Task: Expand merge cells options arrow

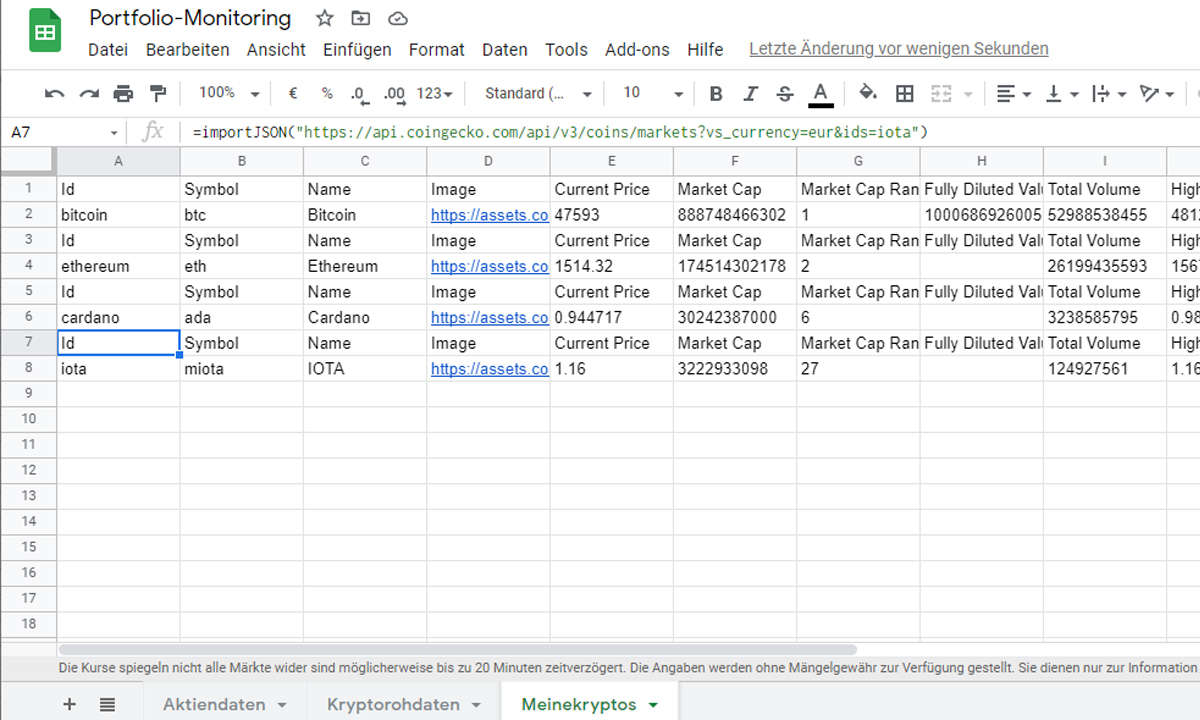Action: (968, 94)
